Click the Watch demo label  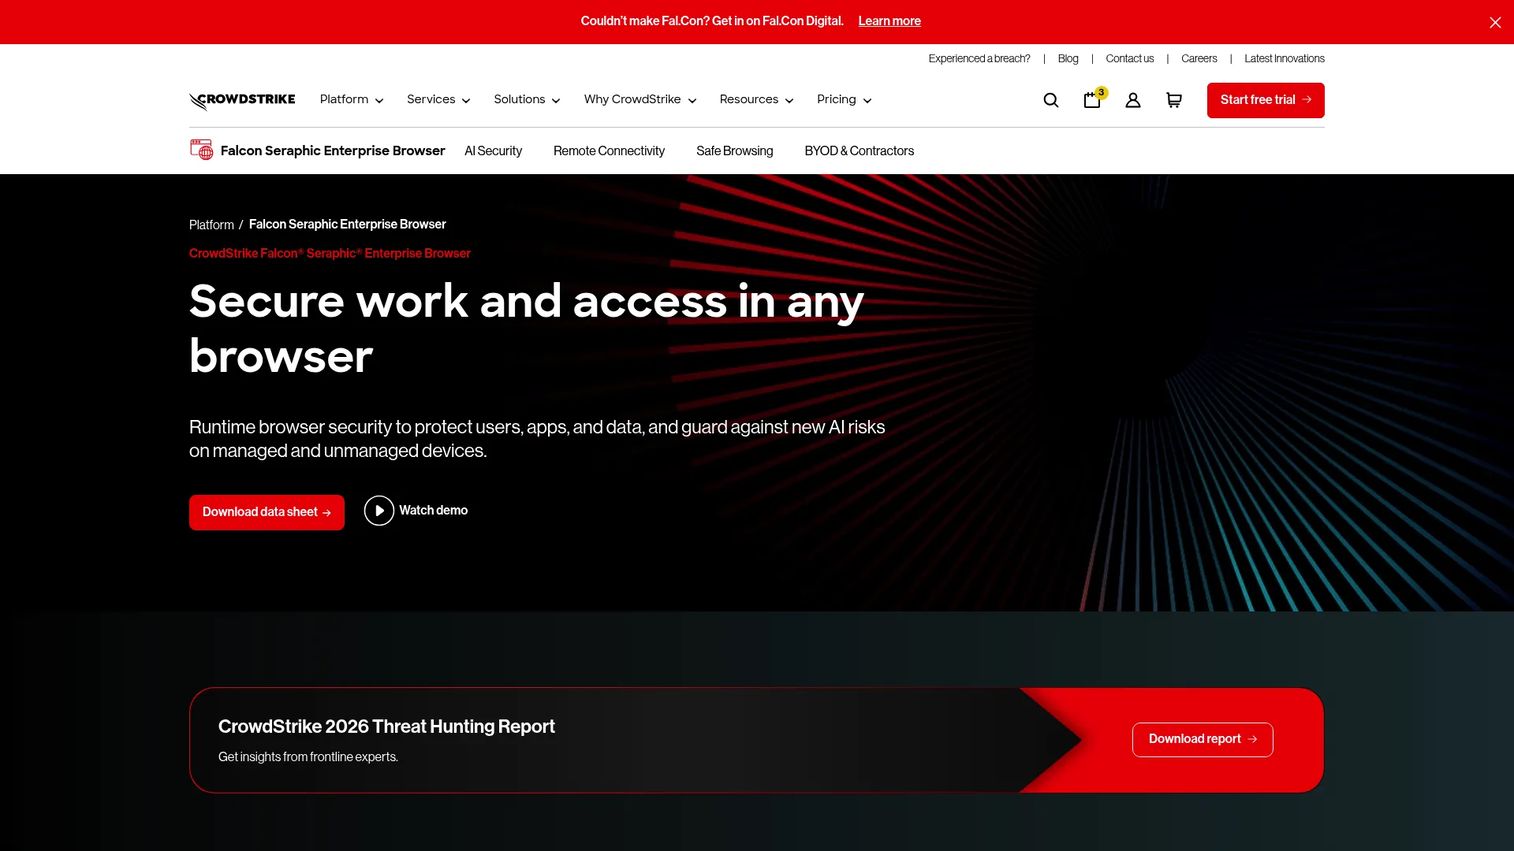coord(433,511)
